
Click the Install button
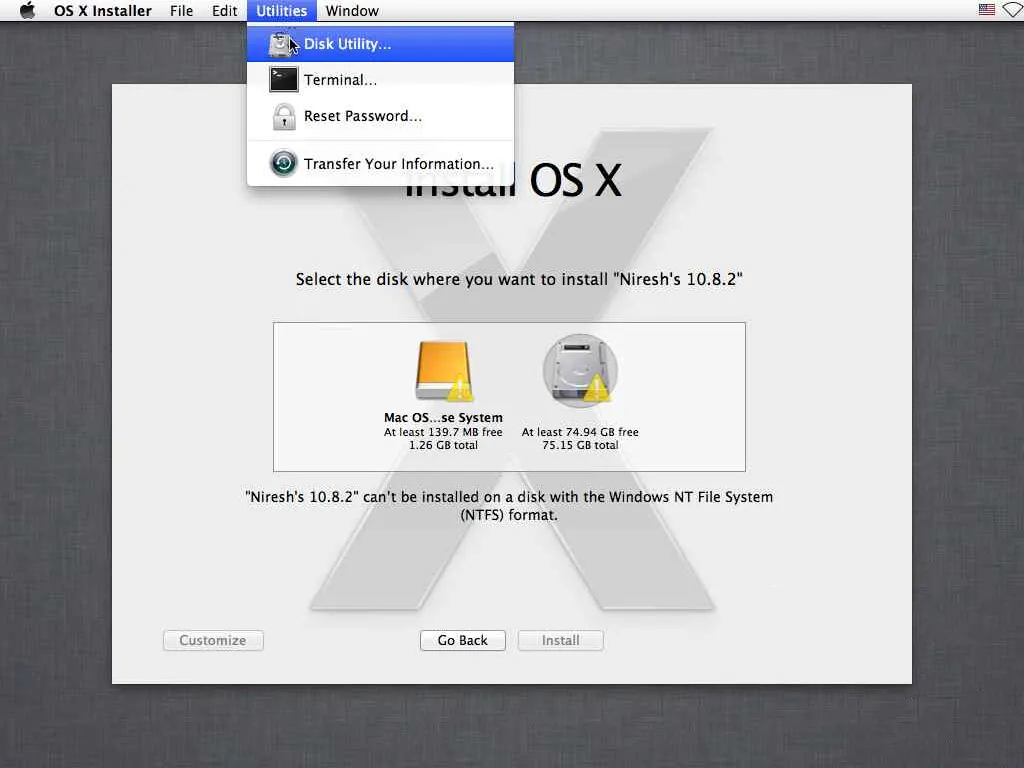(x=560, y=640)
